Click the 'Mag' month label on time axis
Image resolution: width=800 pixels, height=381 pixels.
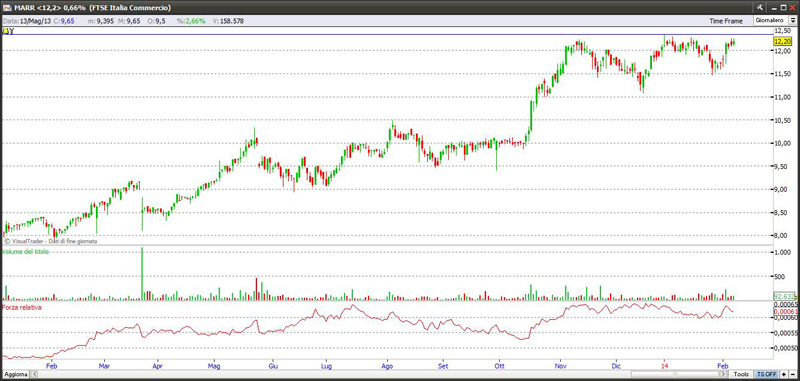[x=214, y=366]
